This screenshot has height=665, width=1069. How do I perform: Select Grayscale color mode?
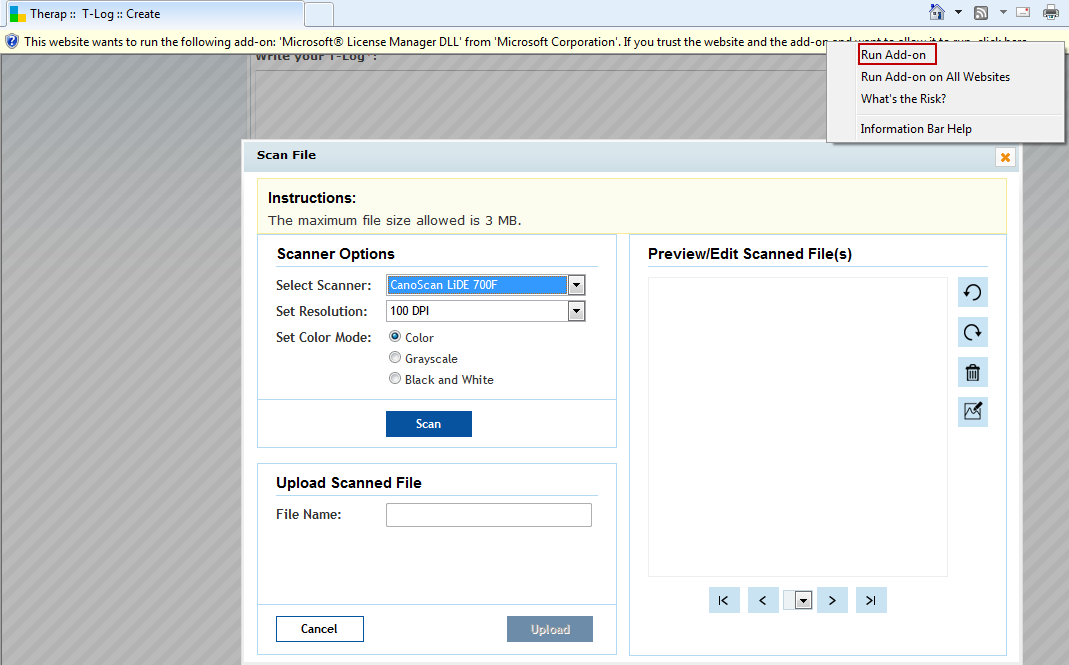click(x=395, y=357)
